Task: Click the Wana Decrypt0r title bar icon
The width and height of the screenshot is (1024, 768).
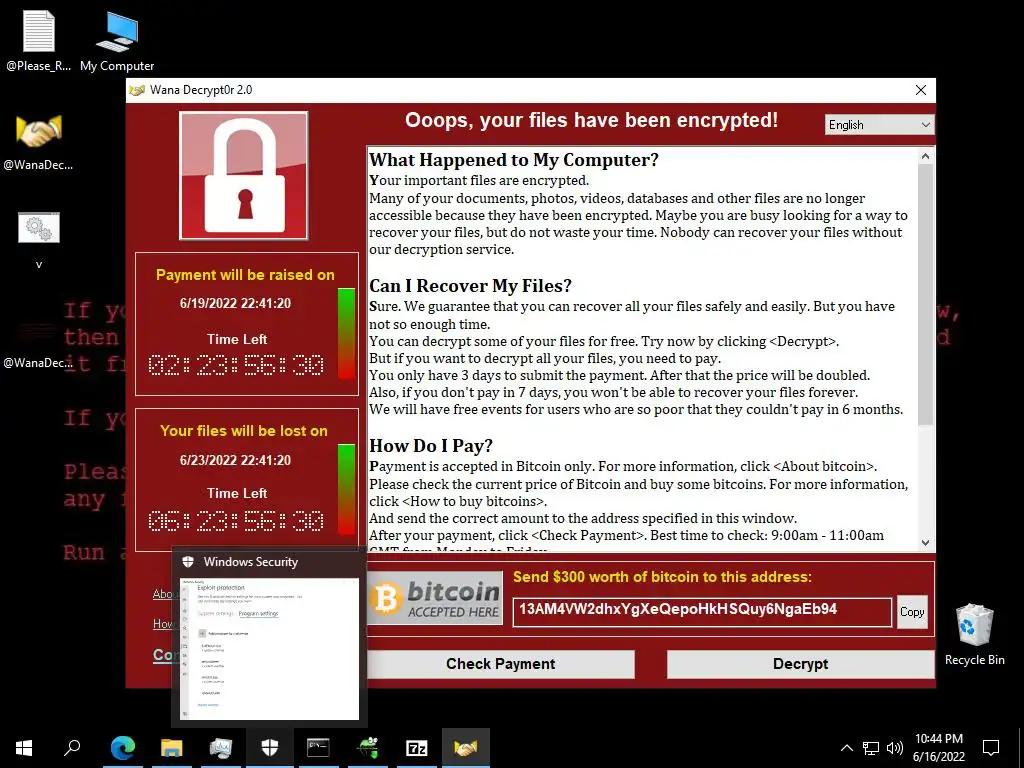Action: pyautogui.click(x=136, y=90)
